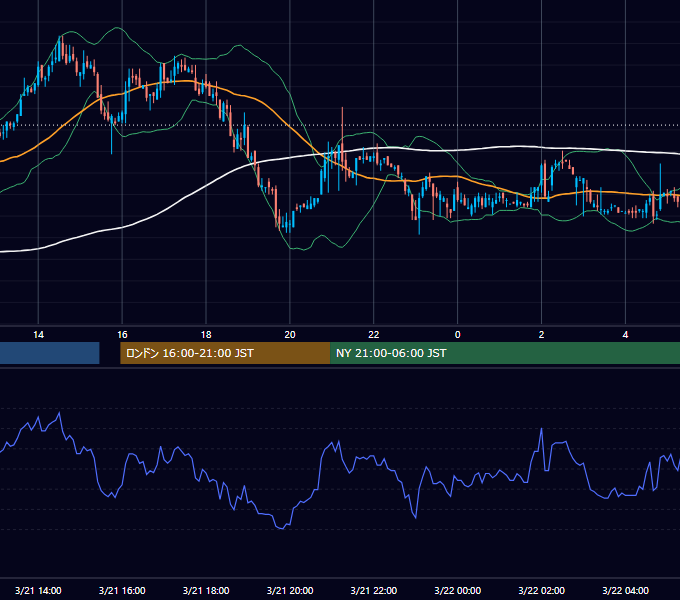
Task: Click the '22' time axis label
Action: [373, 335]
